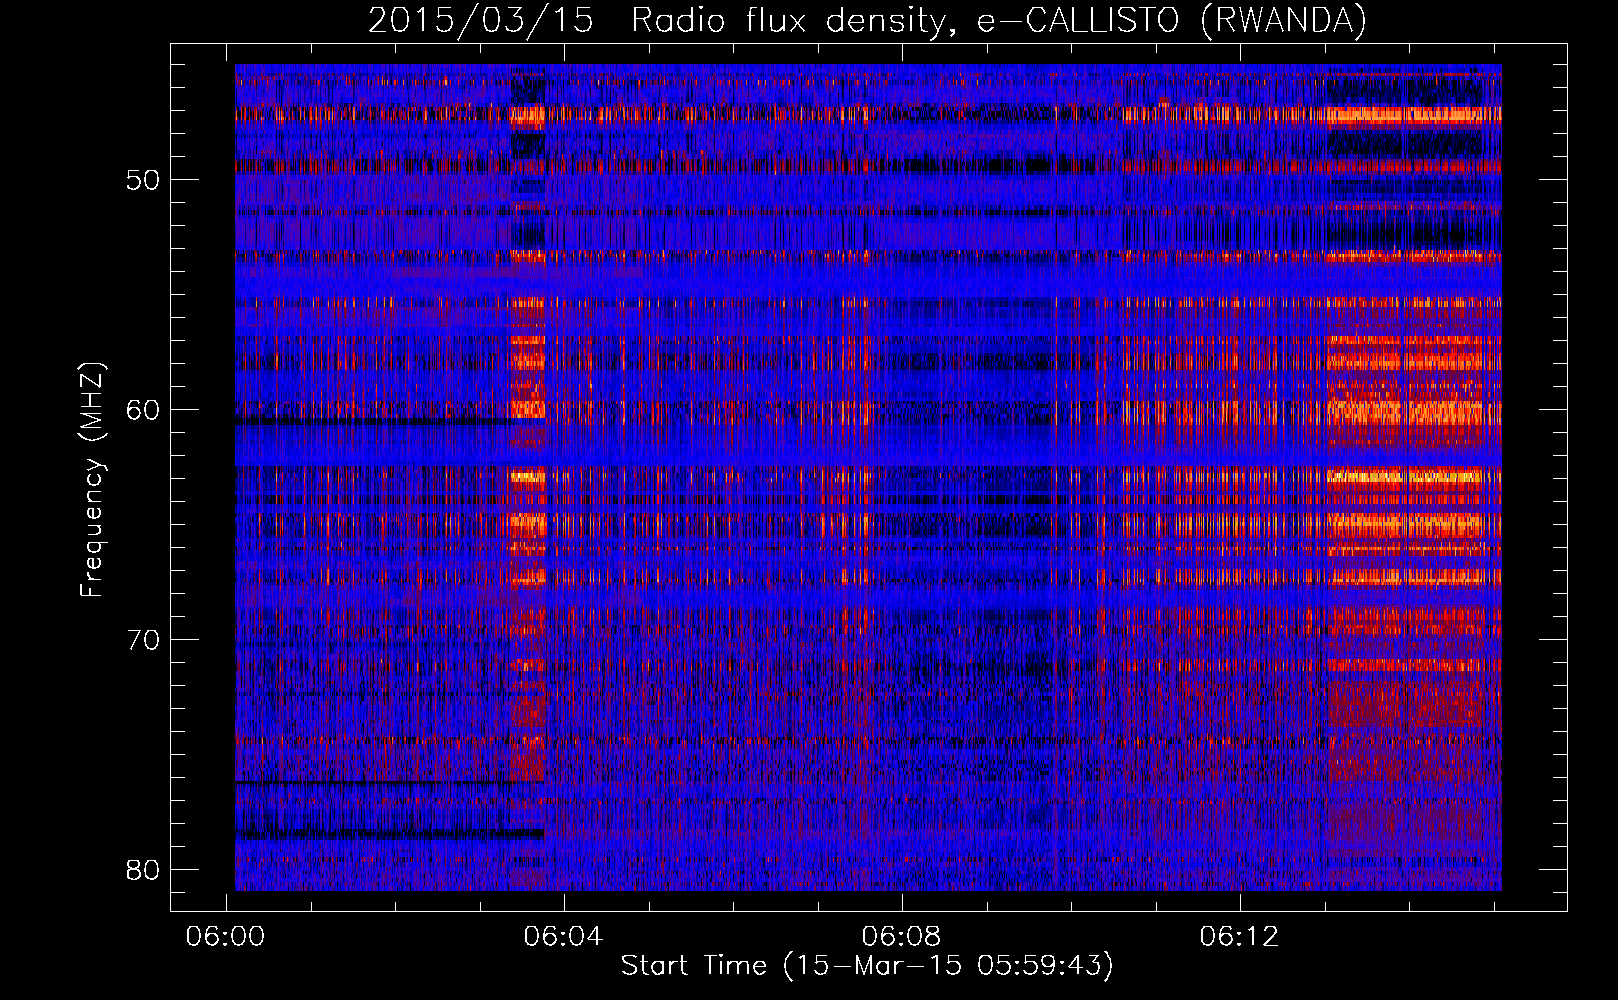Click the 'Start Time (15-Mar-15 05:59:43)' label
The image size is (1618, 1000).
click(x=867, y=966)
